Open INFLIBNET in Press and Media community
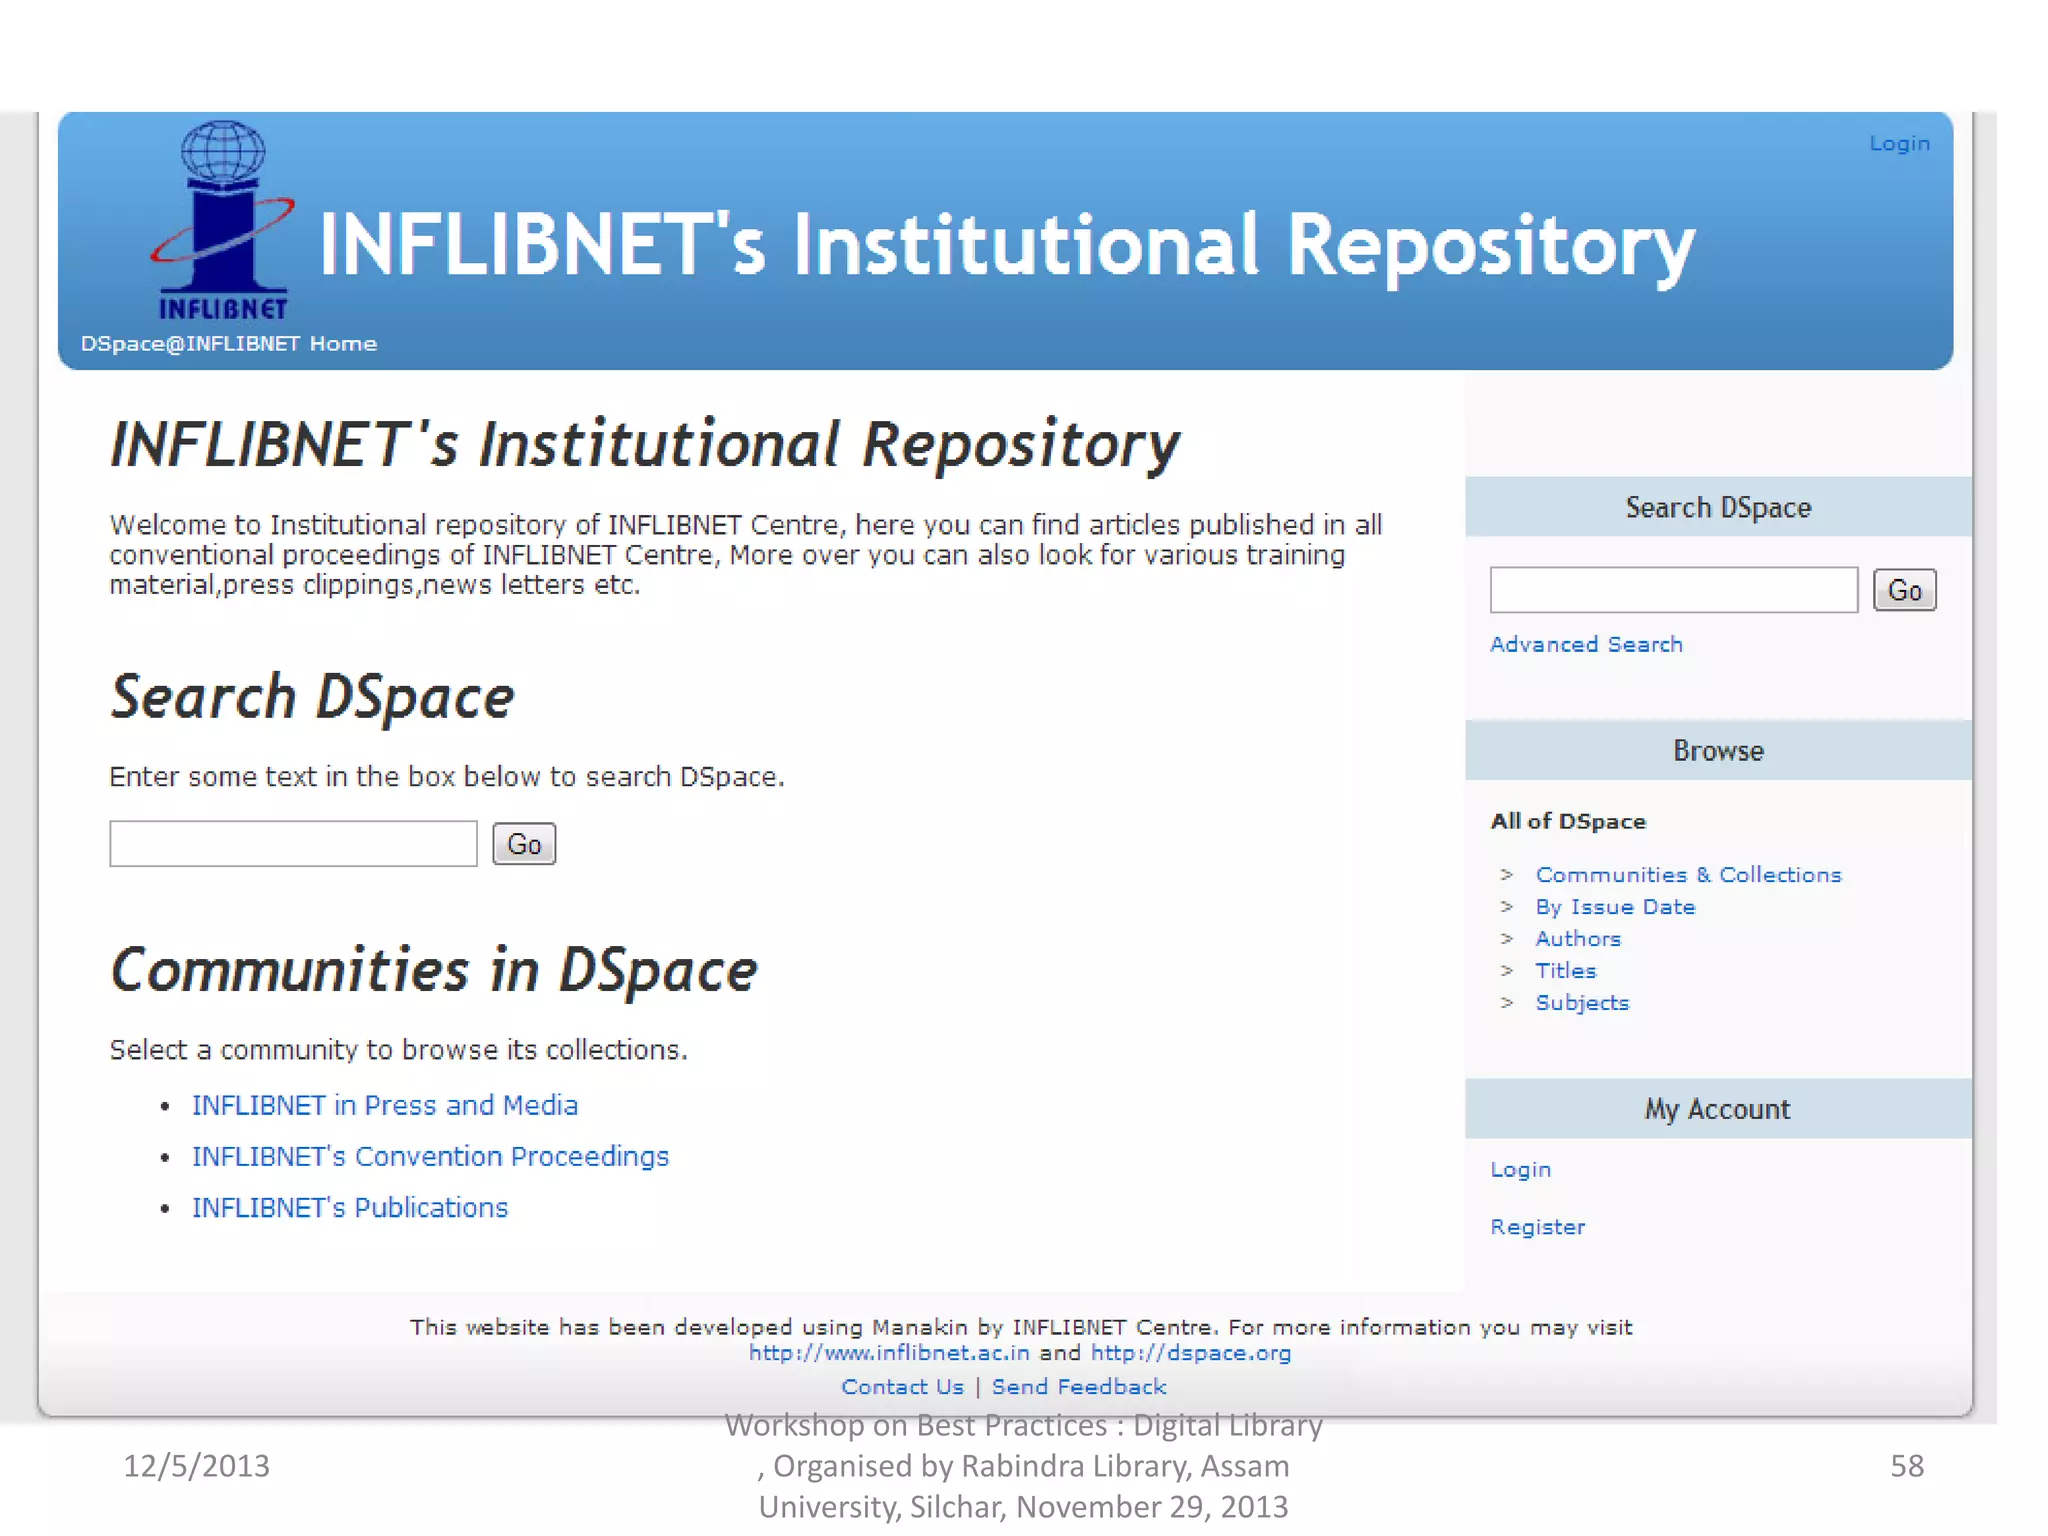The image size is (2048, 1536). click(x=385, y=1105)
